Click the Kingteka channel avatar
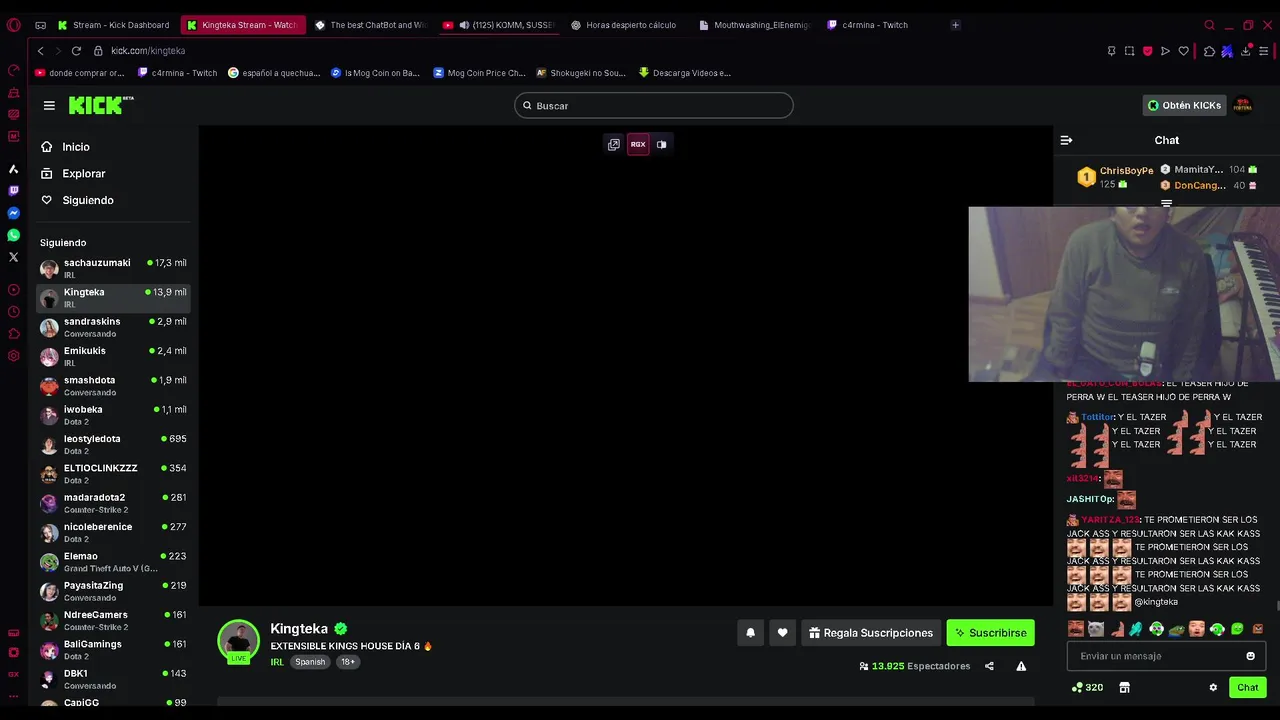Screen dimensions: 1280x720 (x=238, y=641)
